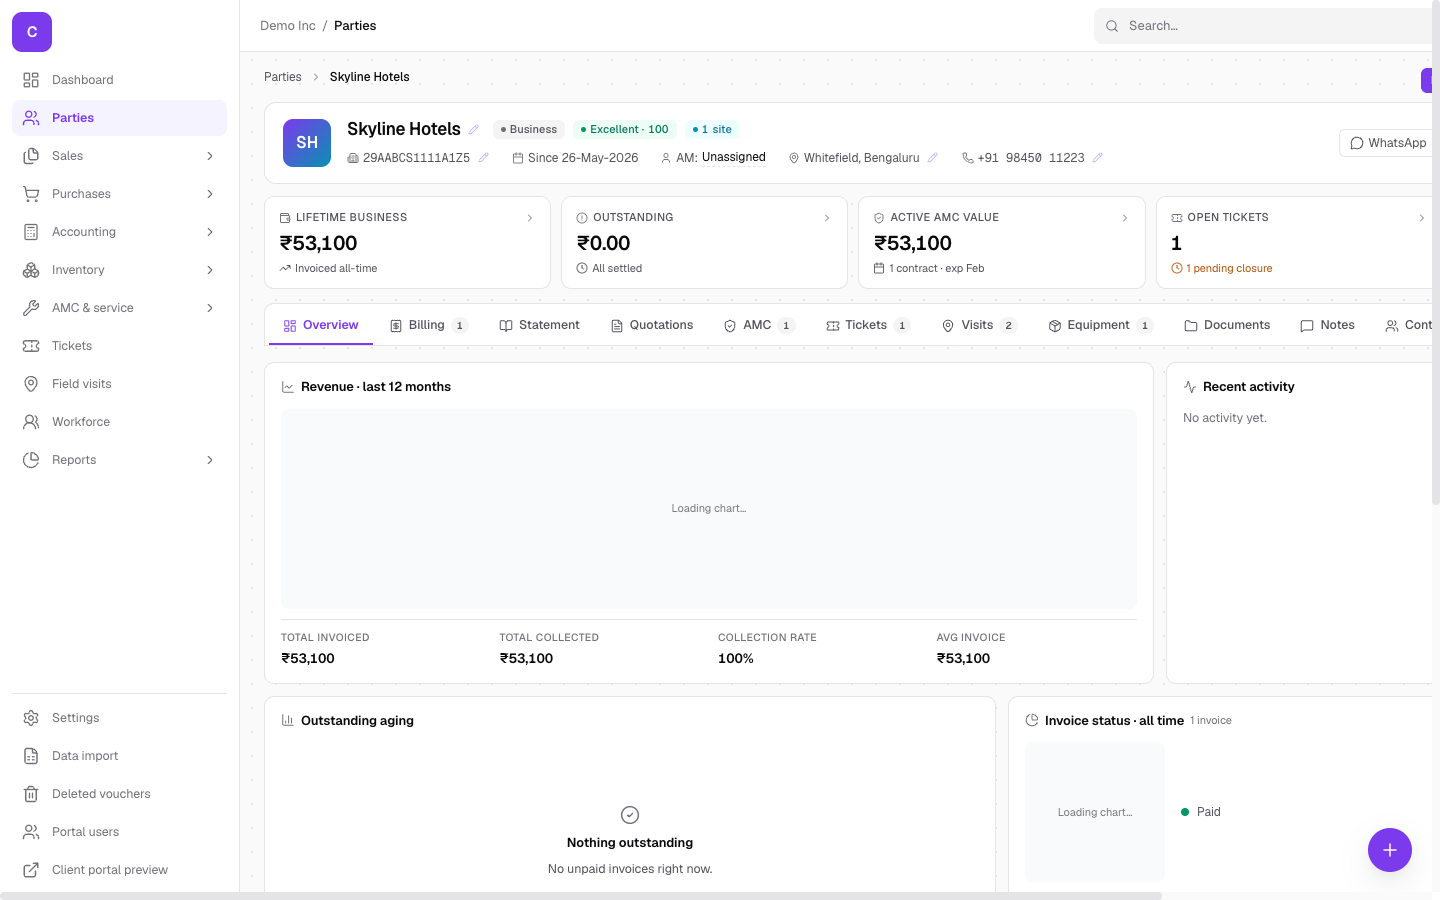Open the Statement tab
1440x900 pixels.
click(x=539, y=325)
